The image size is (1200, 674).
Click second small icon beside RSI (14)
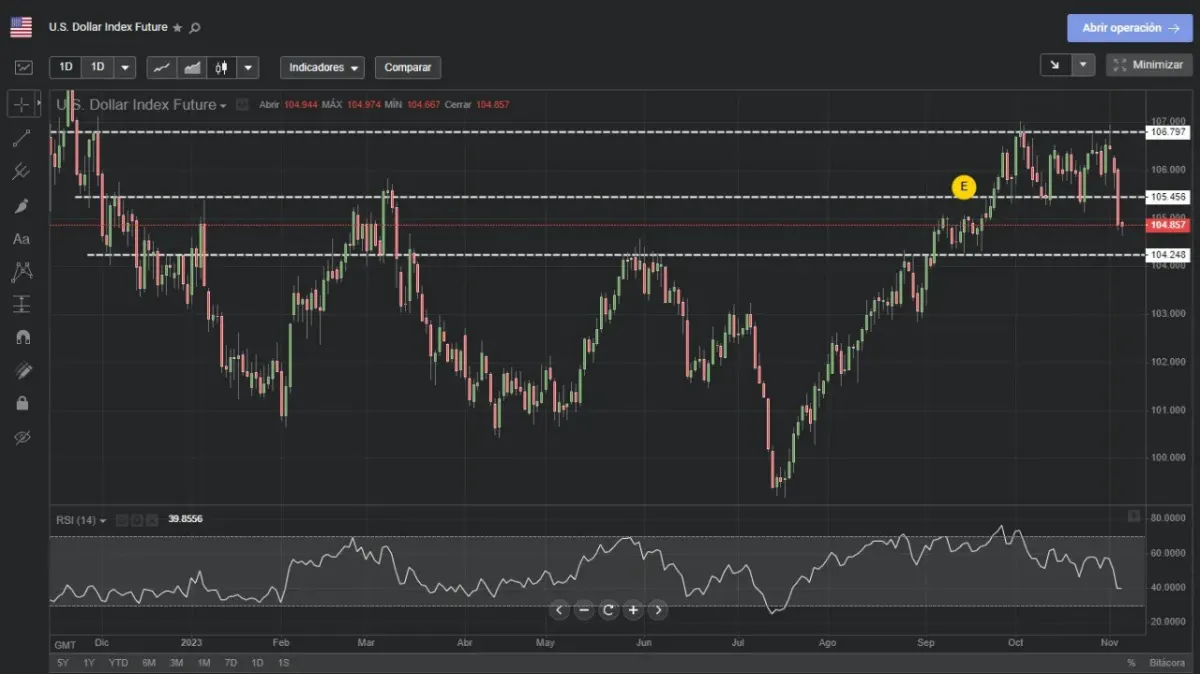pos(137,520)
